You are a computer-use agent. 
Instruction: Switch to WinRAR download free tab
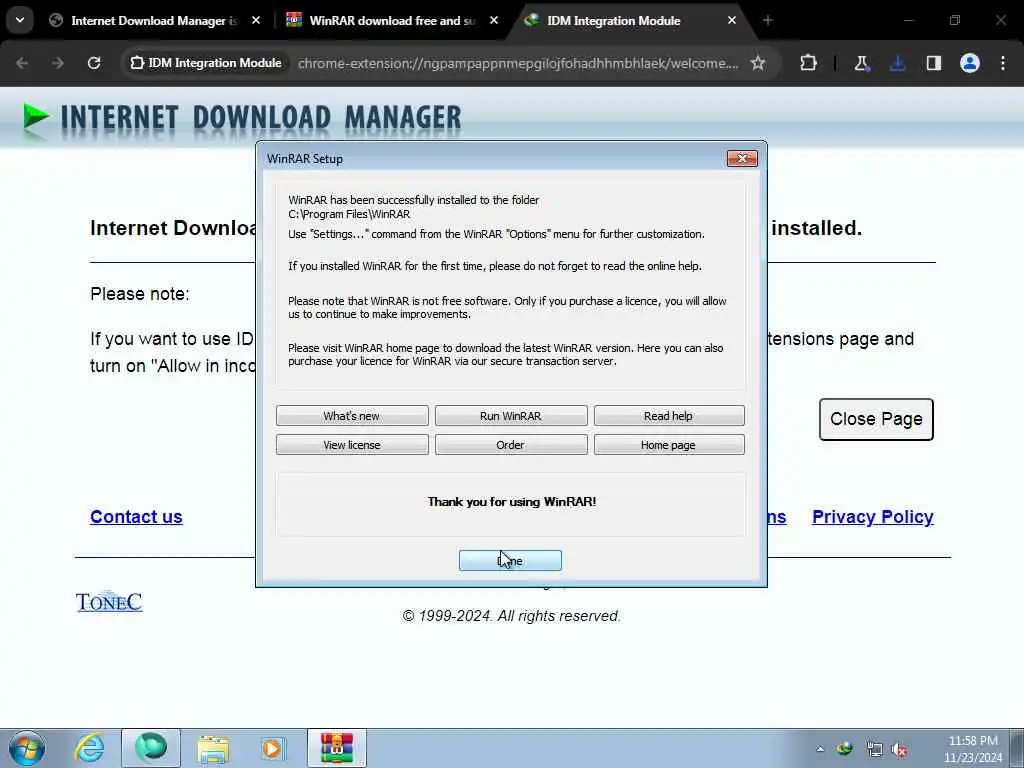pyautogui.click(x=392, y=21)
